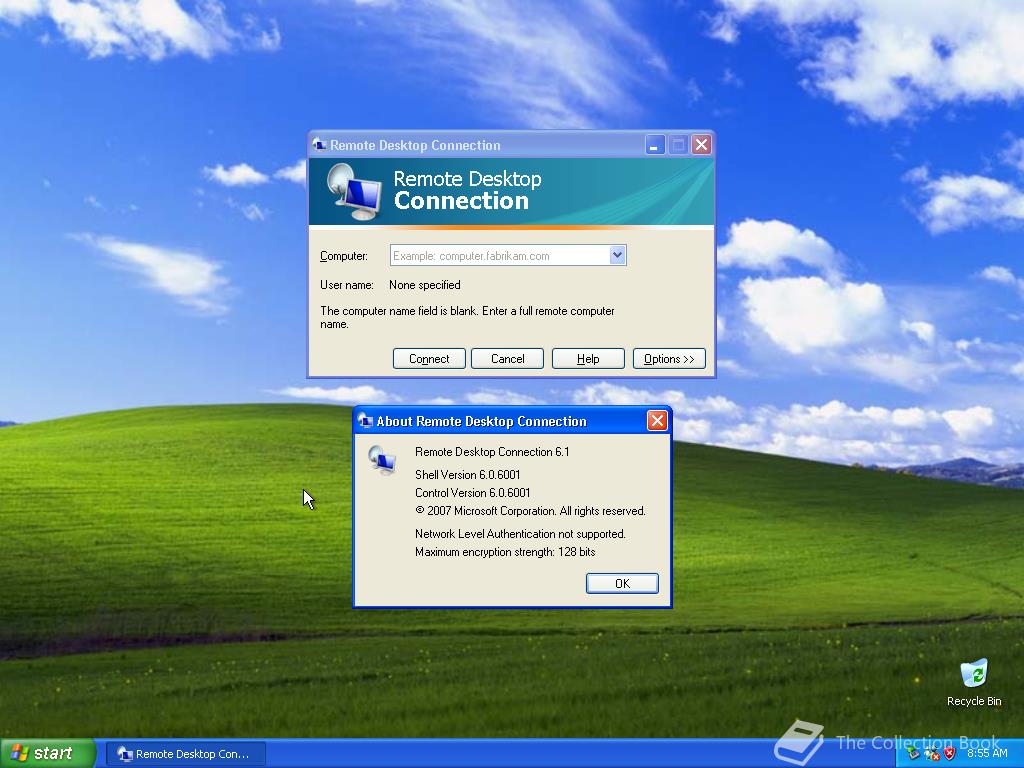Image resolution: width=1024 pixels, height=768 pixels.
Task: Click the About dialog title bar icon
Action: tap(365, 421)
